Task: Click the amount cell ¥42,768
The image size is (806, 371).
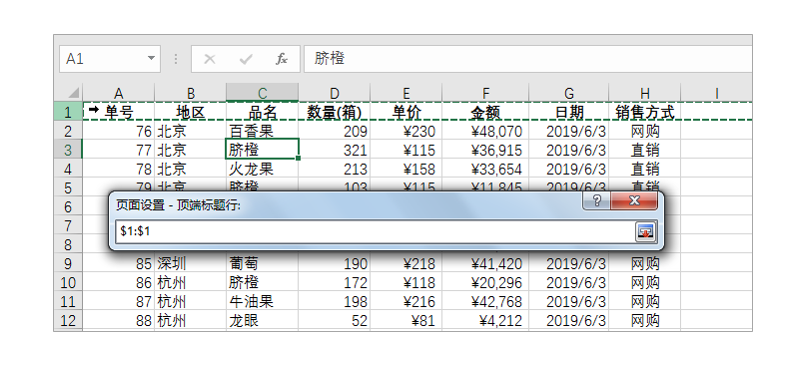Action: (485, 302)
